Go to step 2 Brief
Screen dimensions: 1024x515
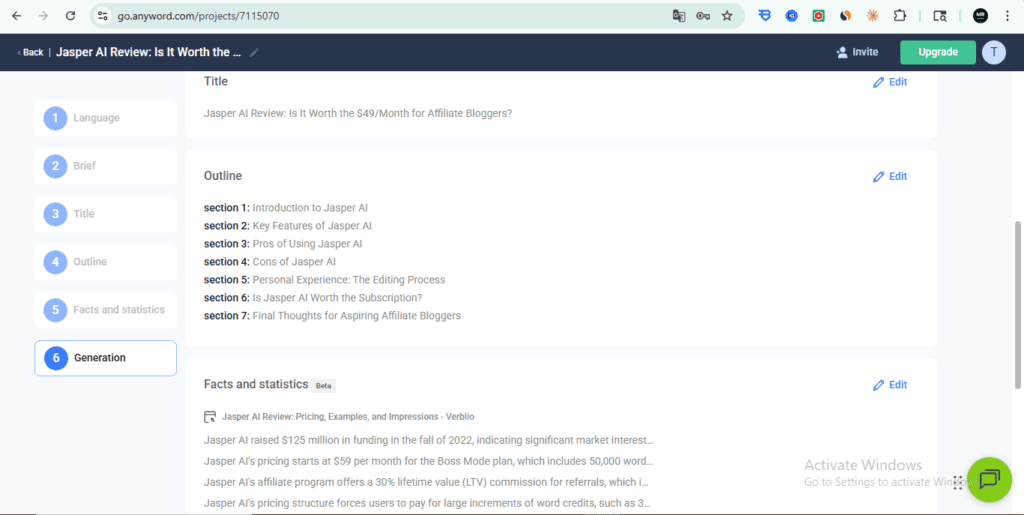106,166
